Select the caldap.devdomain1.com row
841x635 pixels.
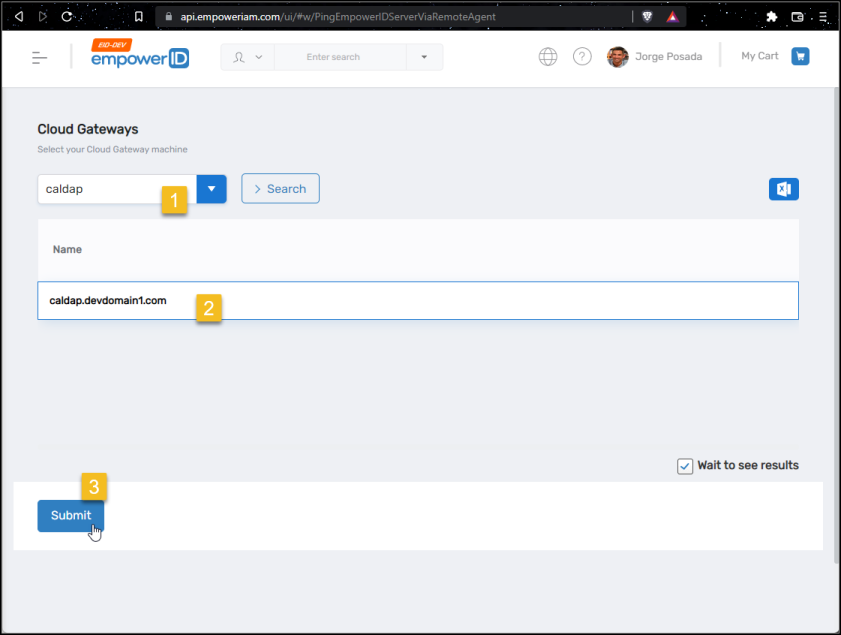(x=417, y=300)
